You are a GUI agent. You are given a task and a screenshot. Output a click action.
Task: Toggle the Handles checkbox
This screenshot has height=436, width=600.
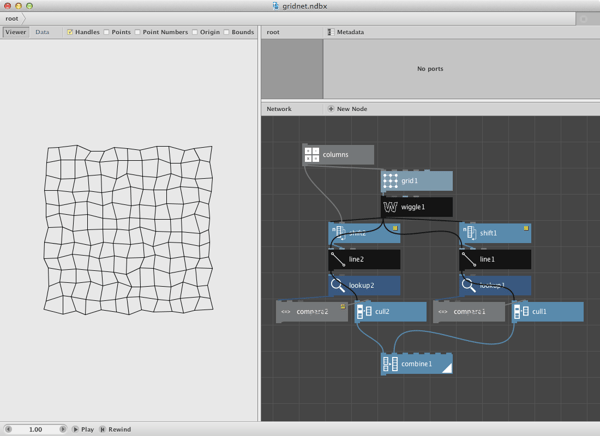tap(70, 32)
